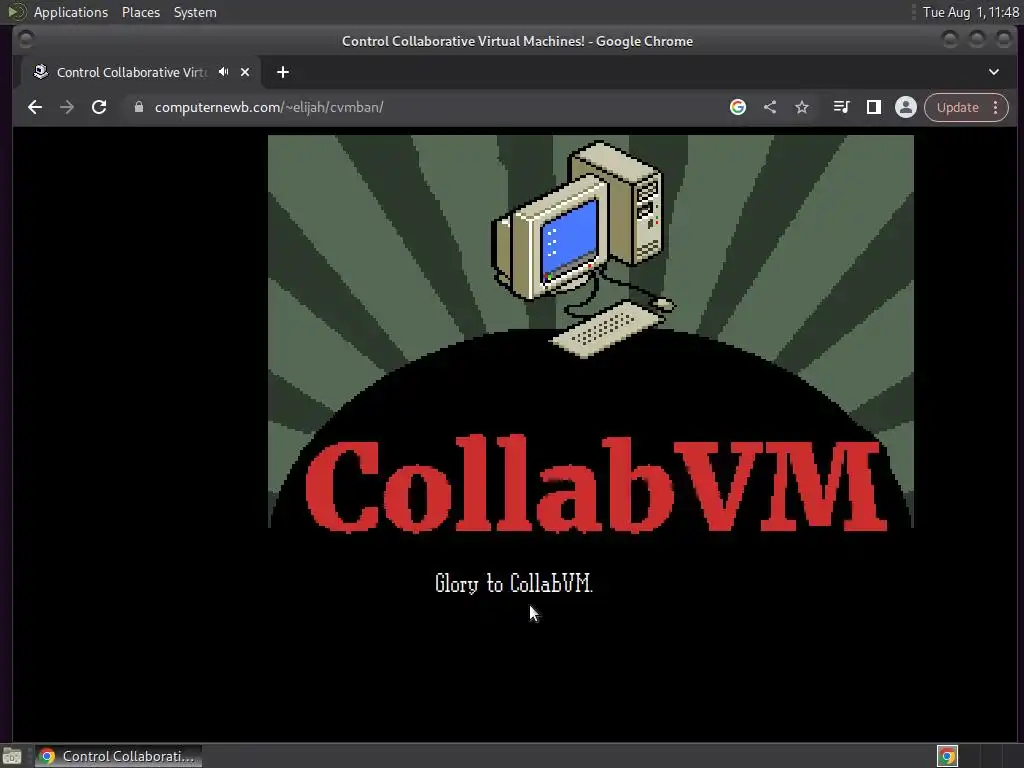This screenshot has height=768, width=1024.
Task: Open the Chrome profile avatar
Action: [x=906, y=107]
